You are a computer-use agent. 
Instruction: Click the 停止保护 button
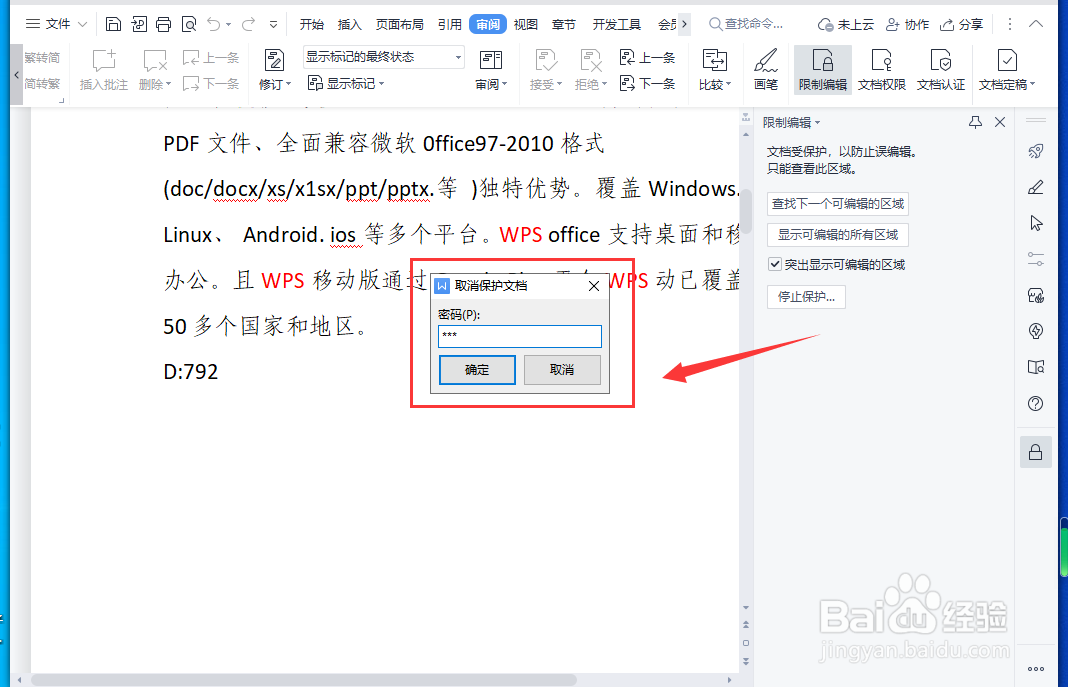806,297
